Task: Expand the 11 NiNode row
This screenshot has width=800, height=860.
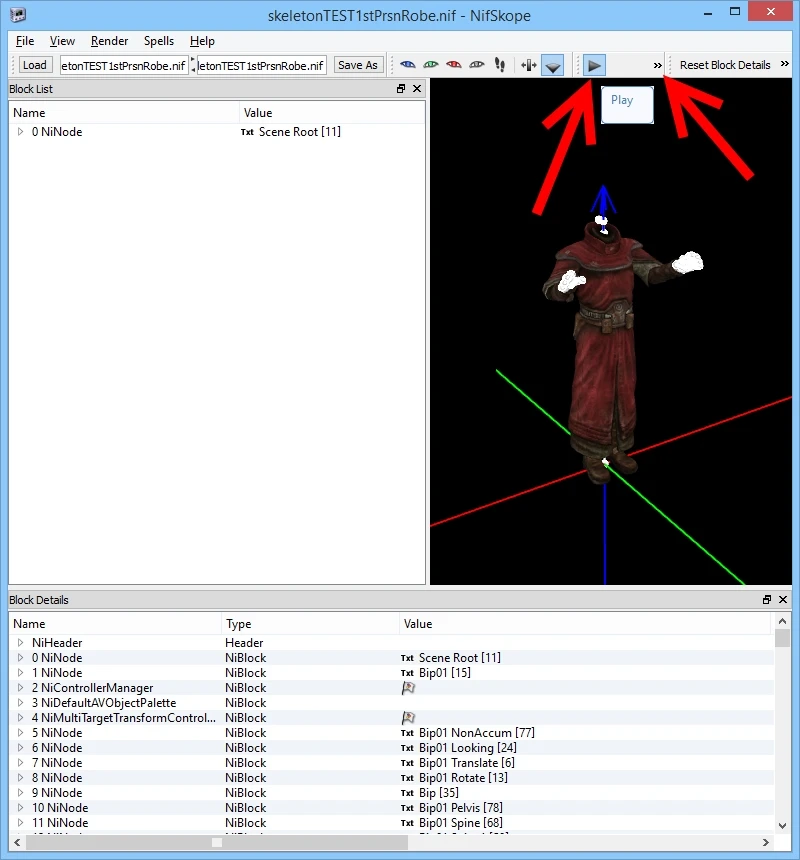Action: click(20, 823)
